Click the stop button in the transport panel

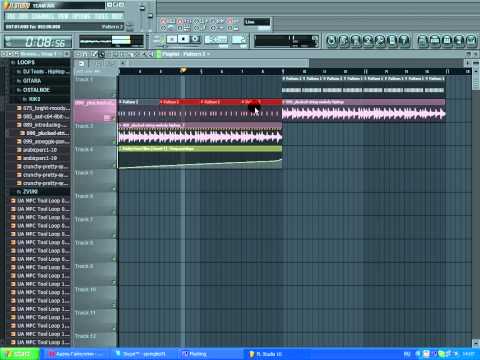[183, 39]
